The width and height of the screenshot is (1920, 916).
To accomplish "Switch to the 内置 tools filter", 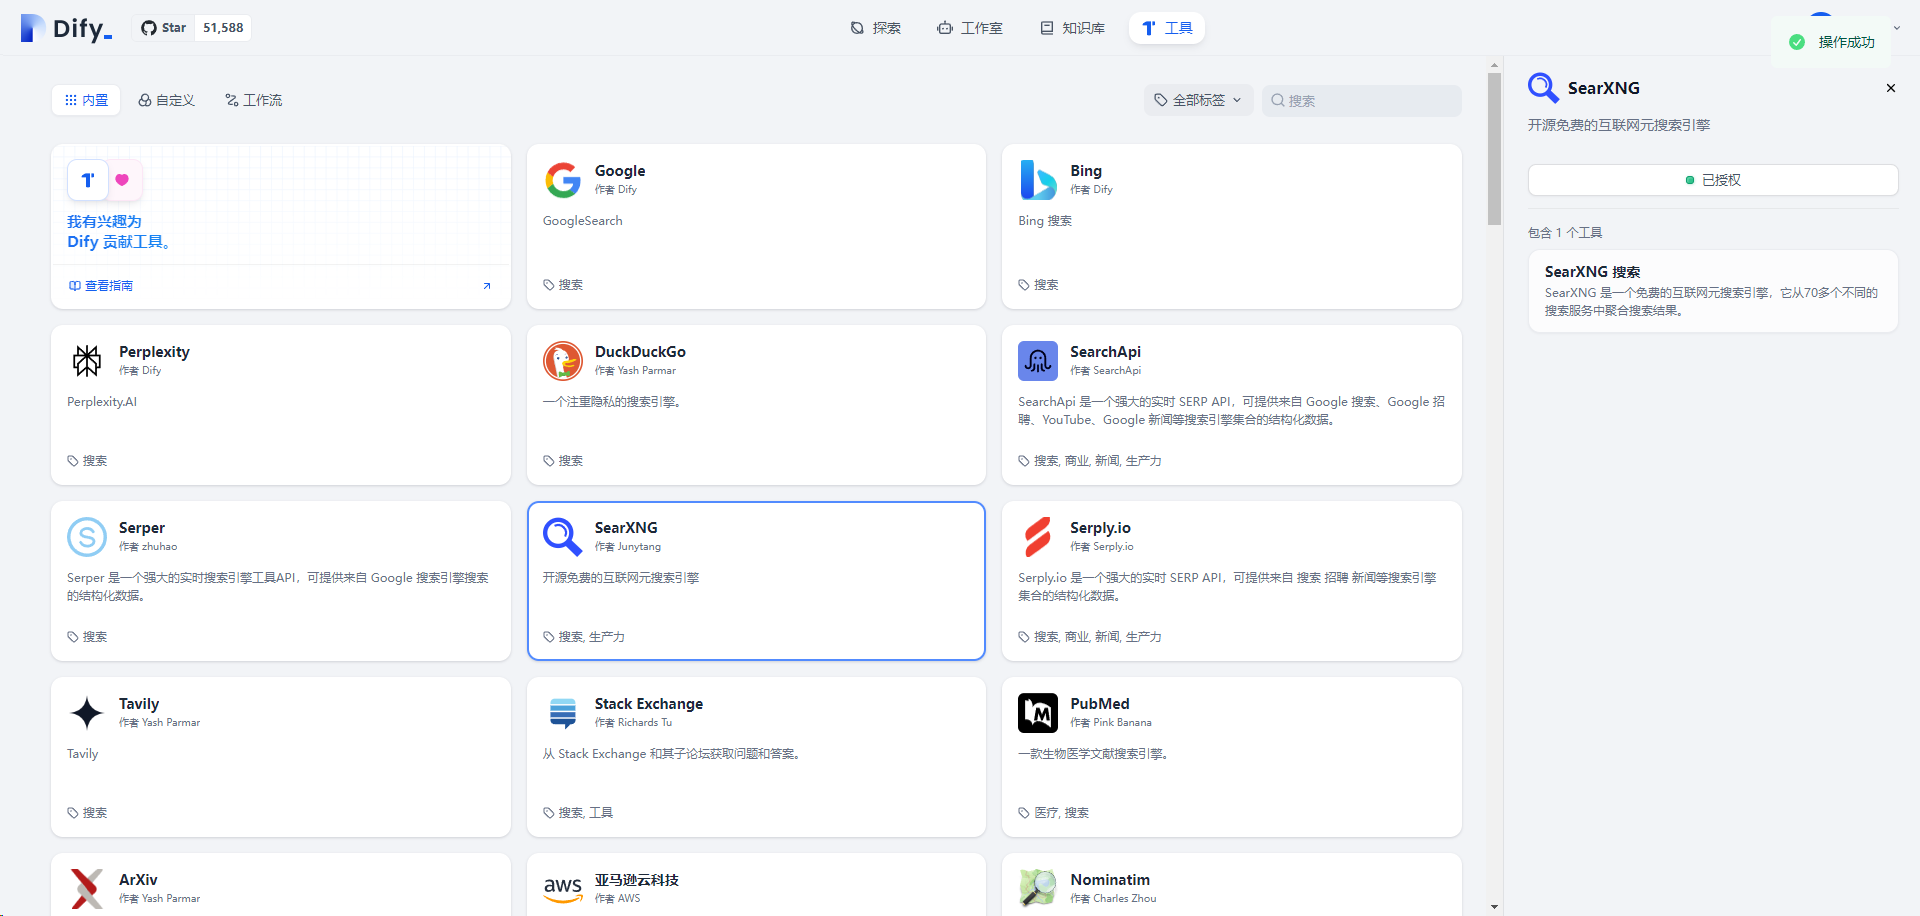I will pyautogui.click(x=86, y=100).
